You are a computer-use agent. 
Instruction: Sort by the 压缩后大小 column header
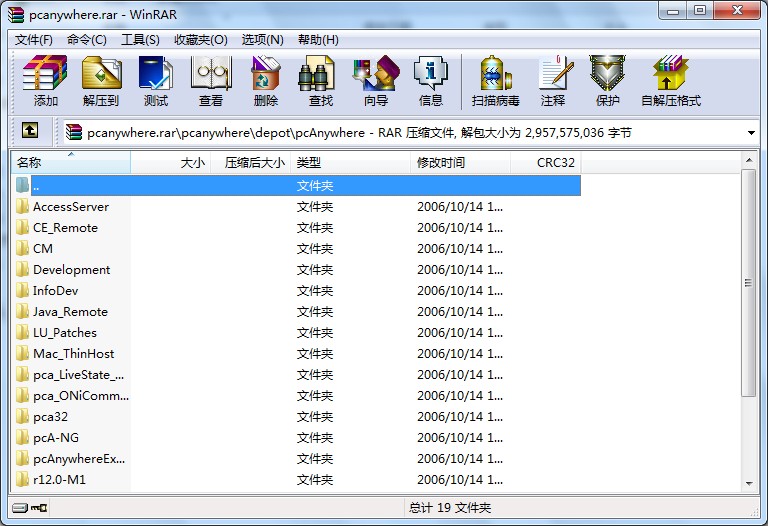click(250, 163)
